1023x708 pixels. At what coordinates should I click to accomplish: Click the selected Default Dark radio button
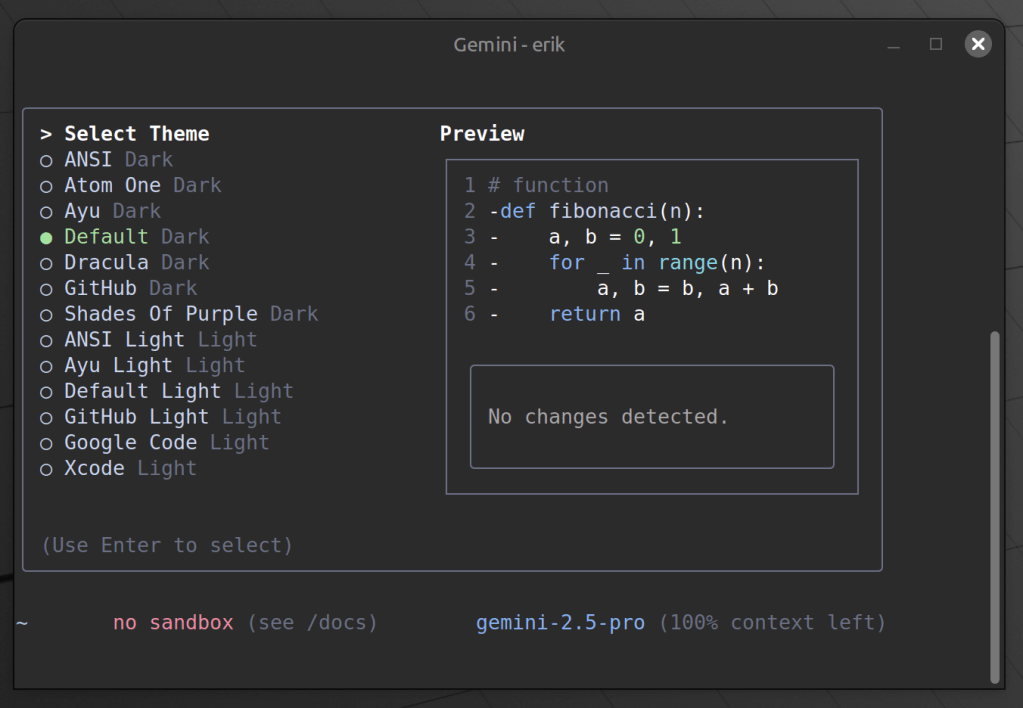(x=46, y=237)
